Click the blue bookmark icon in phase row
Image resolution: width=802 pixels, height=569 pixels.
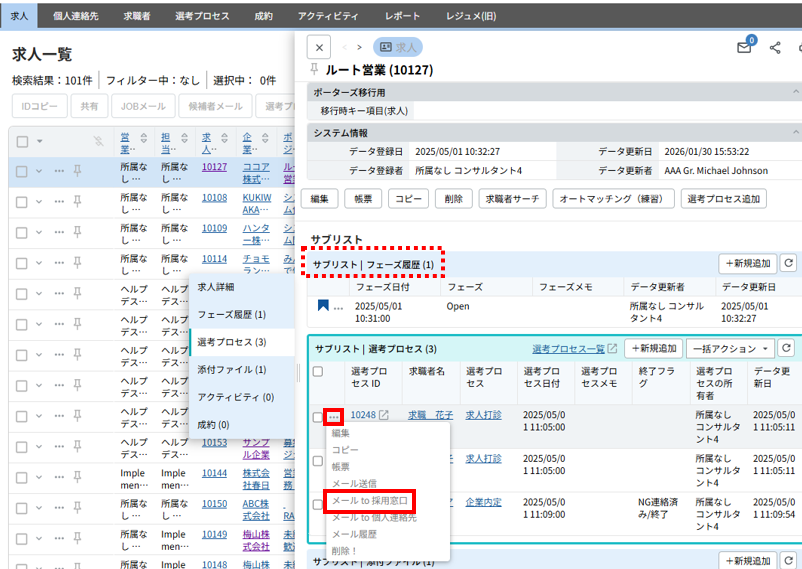[x=323, y=306]
